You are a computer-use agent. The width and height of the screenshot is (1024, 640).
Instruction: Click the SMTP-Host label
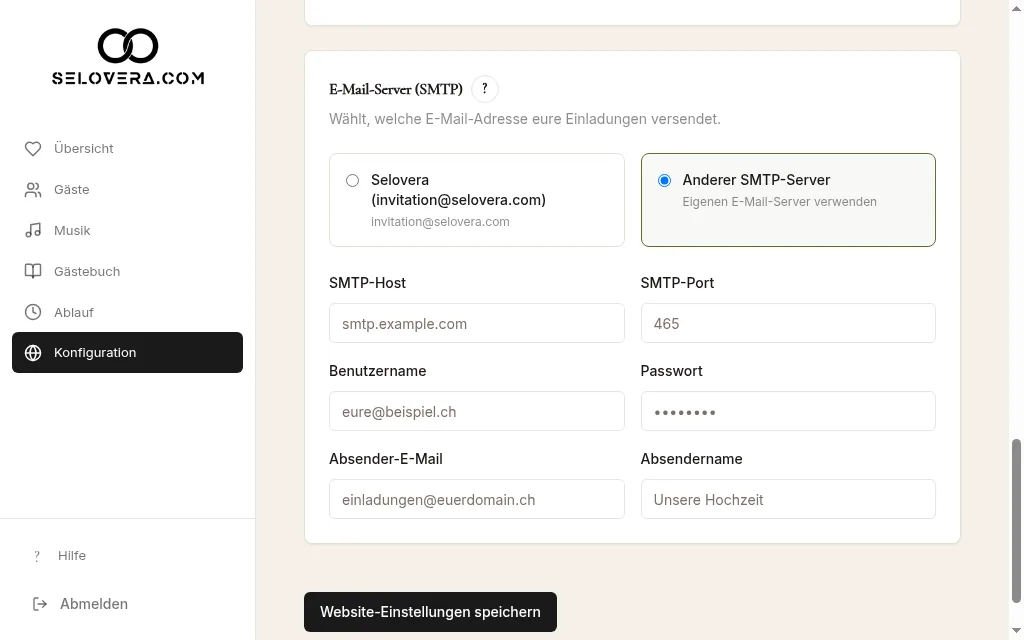(x=368, y=283)
